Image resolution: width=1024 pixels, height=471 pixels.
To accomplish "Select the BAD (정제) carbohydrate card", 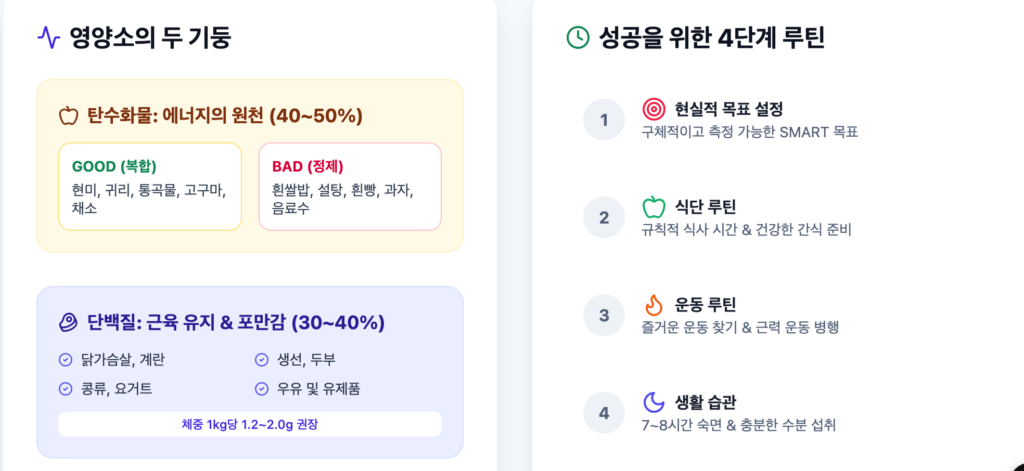I will coord(349,187).
